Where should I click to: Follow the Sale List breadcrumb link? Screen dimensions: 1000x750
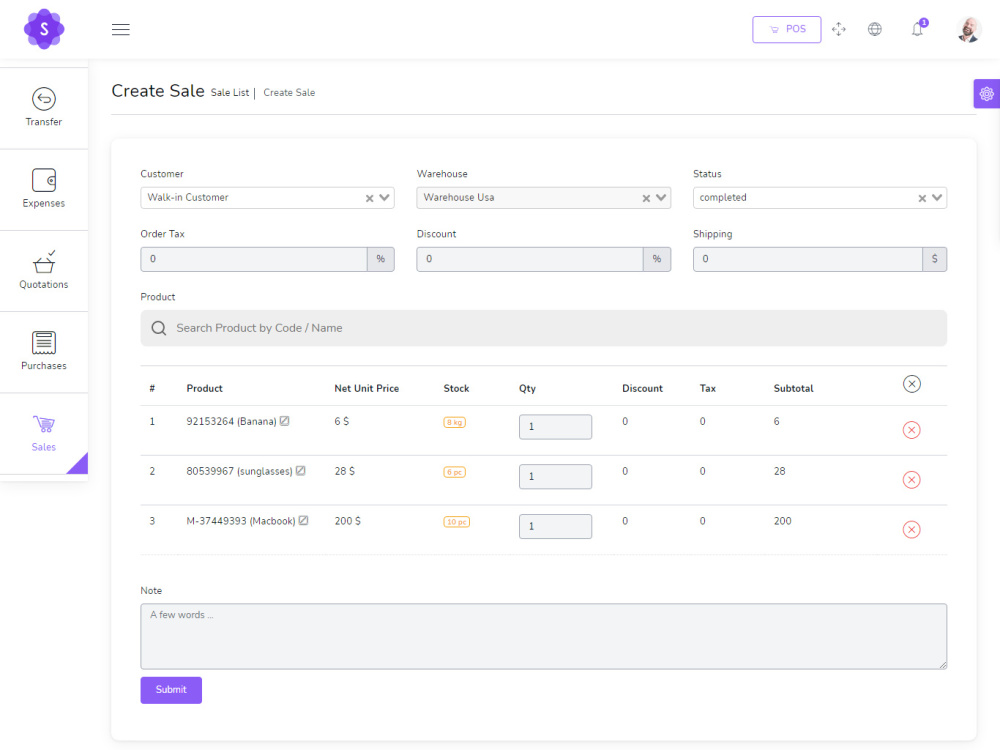pyautogui.click(x=230, y=92)
